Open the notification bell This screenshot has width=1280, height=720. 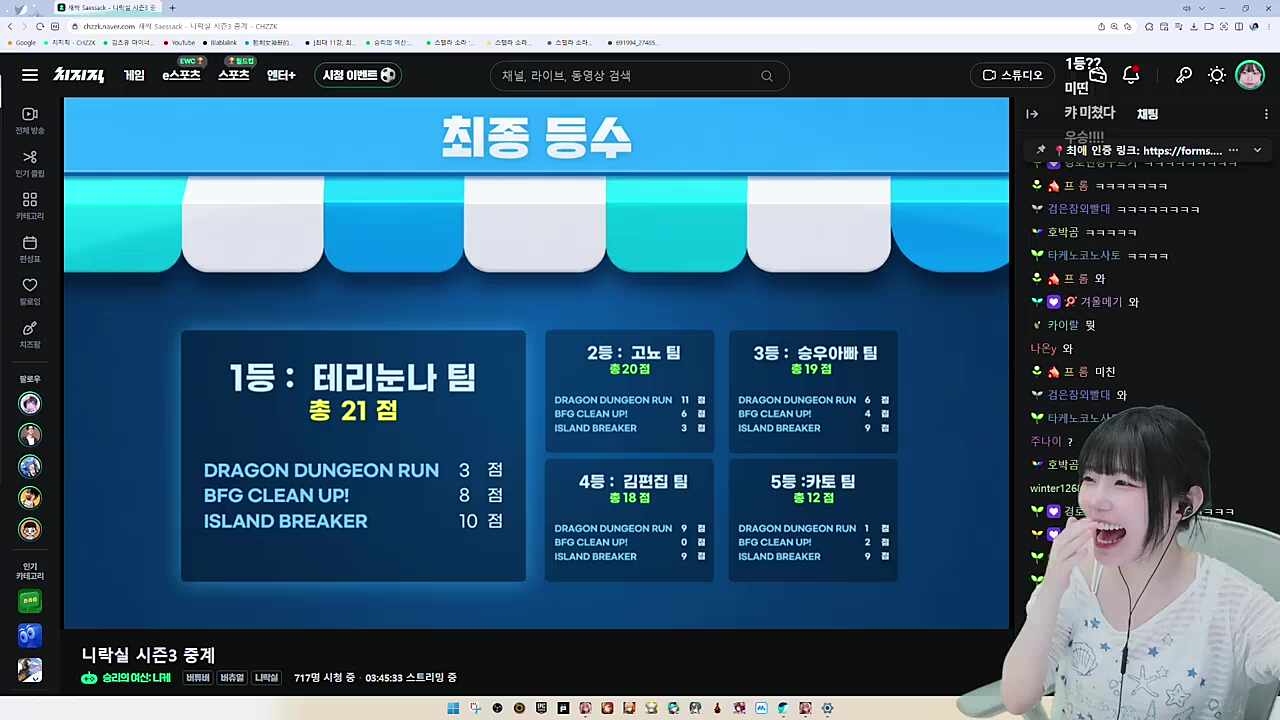[1131, 75]
